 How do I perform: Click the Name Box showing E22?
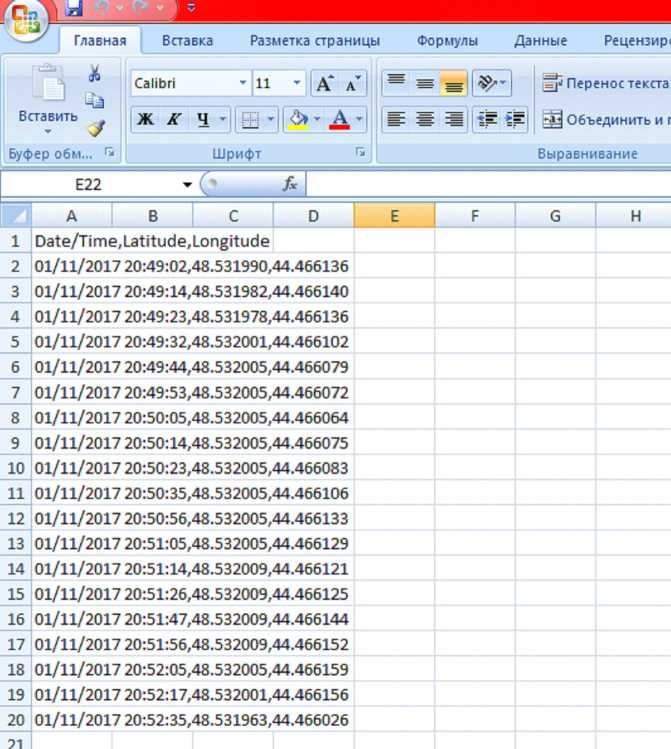tap(89, 184)
